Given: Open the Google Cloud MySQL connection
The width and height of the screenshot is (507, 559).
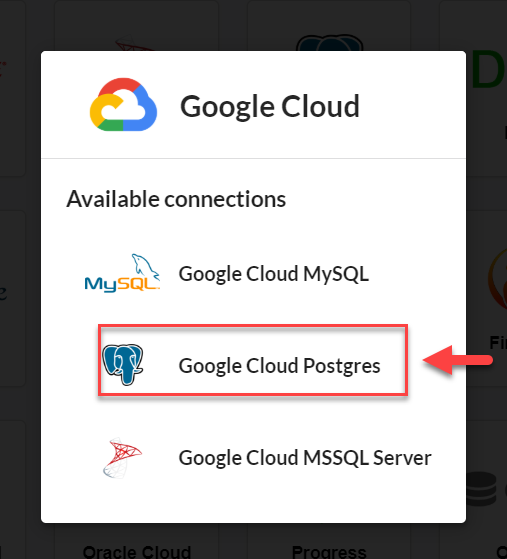Looking at the screenshot, I should click(x=273, y=274).
